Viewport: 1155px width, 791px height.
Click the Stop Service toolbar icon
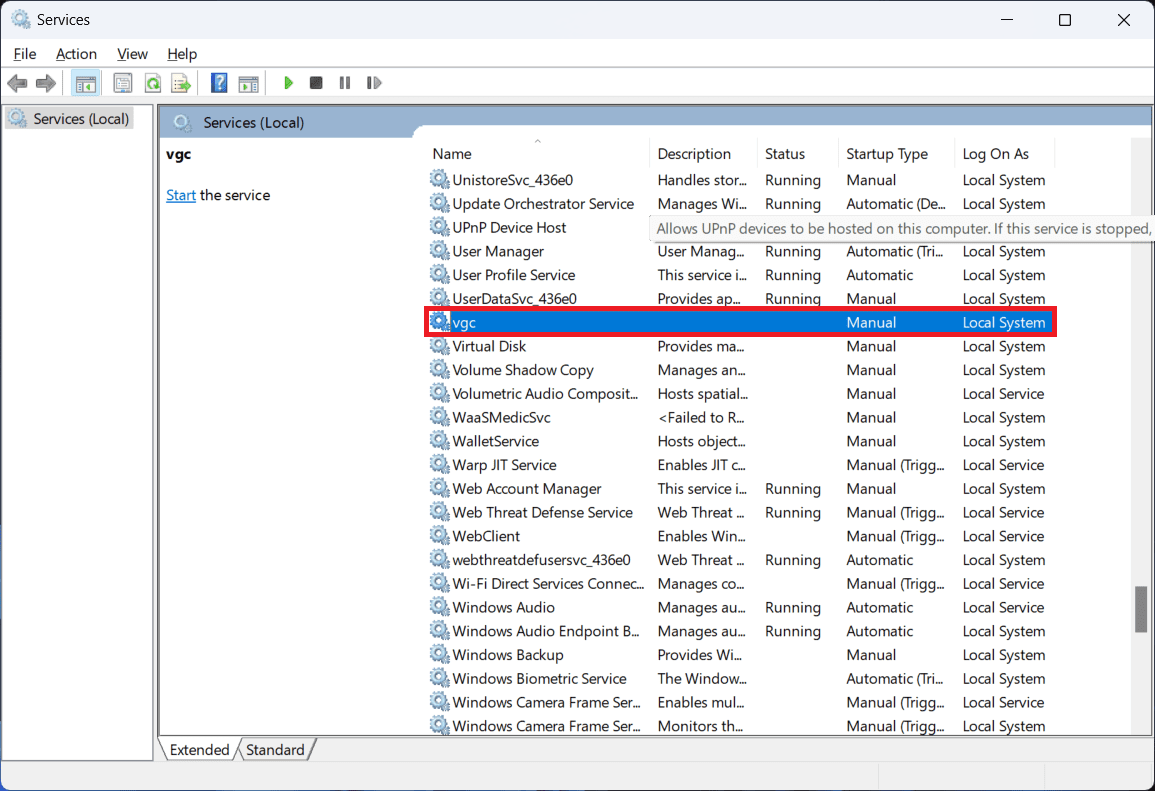316,83
